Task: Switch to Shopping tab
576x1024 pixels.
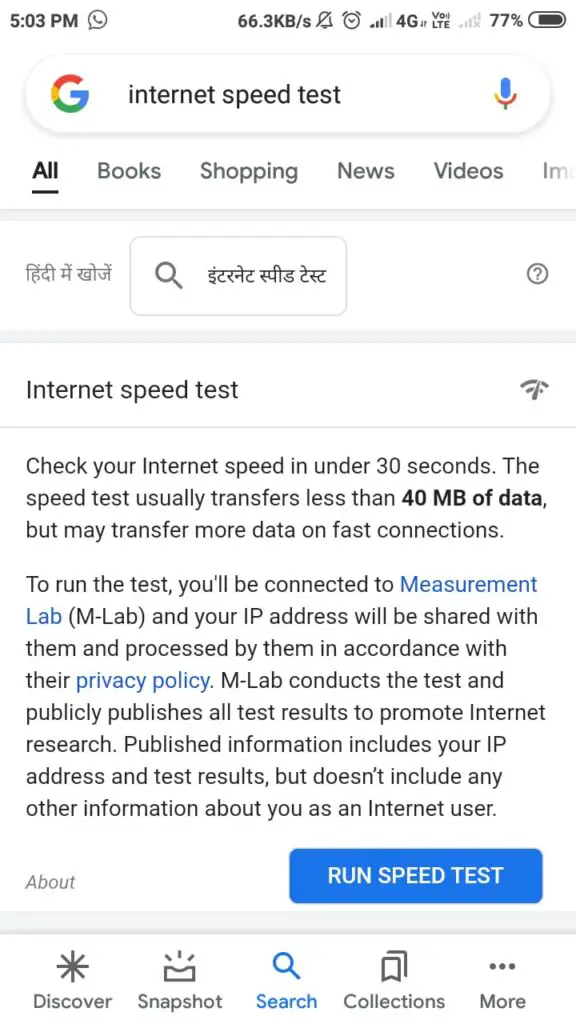Action: click(249, 171)
